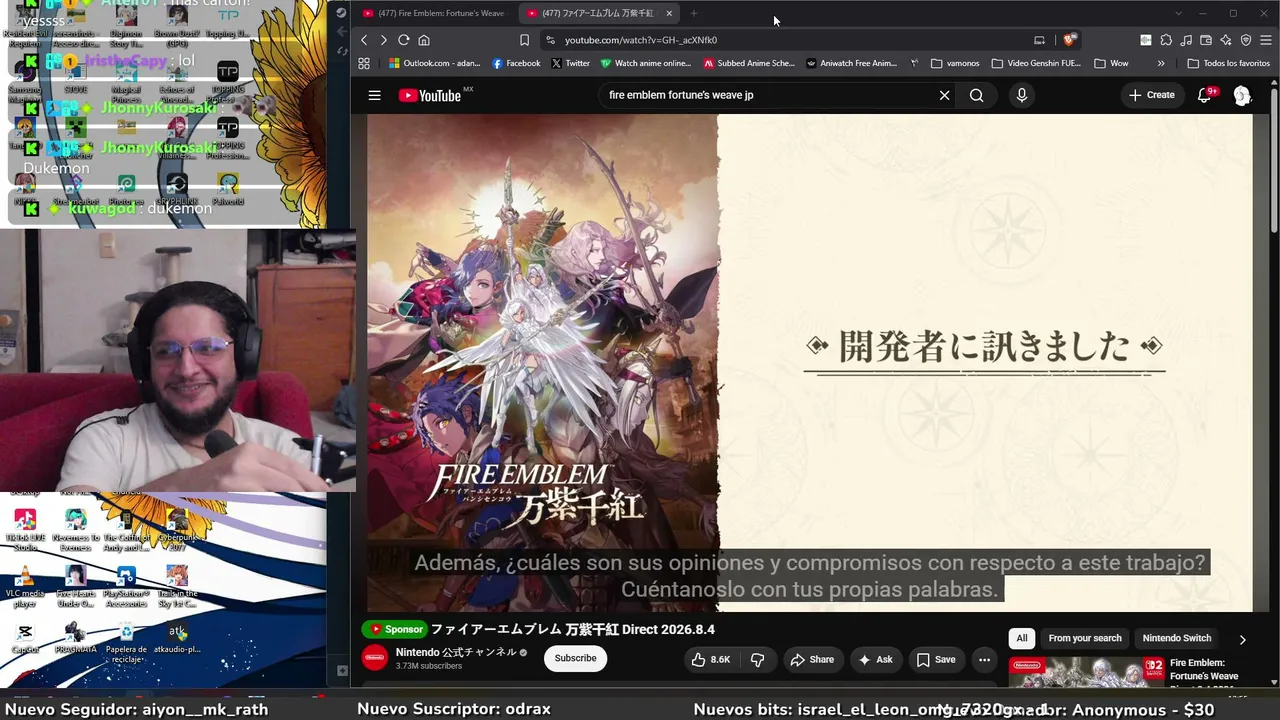Open the vamonos bookmarks folder
The width and height of the screenshot is (1280, 720).
click(955, 63)
